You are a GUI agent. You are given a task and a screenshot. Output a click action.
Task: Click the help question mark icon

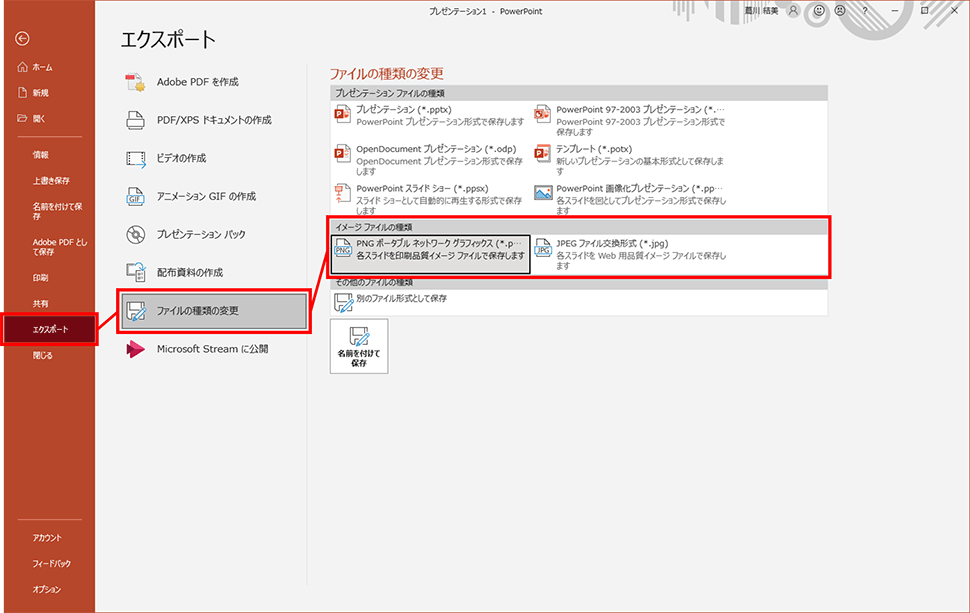pyautogui.click(x=865, y=11)
